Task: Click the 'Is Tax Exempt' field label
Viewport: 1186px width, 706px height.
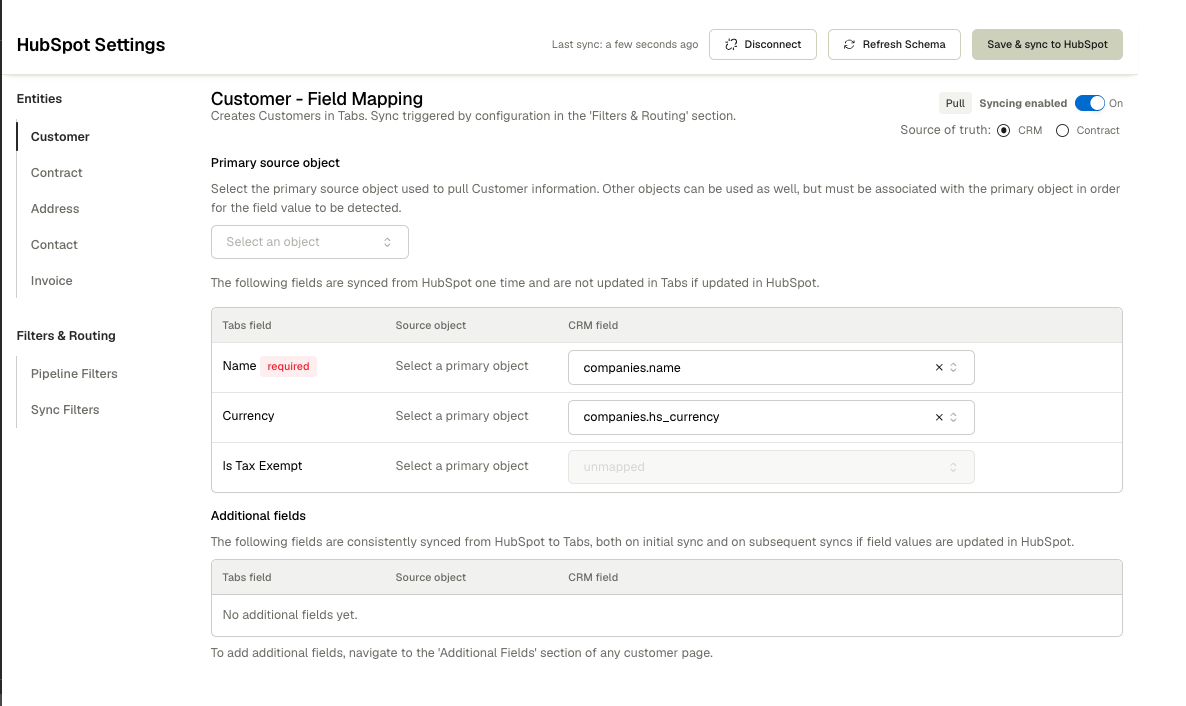Action: pos(262,466)
